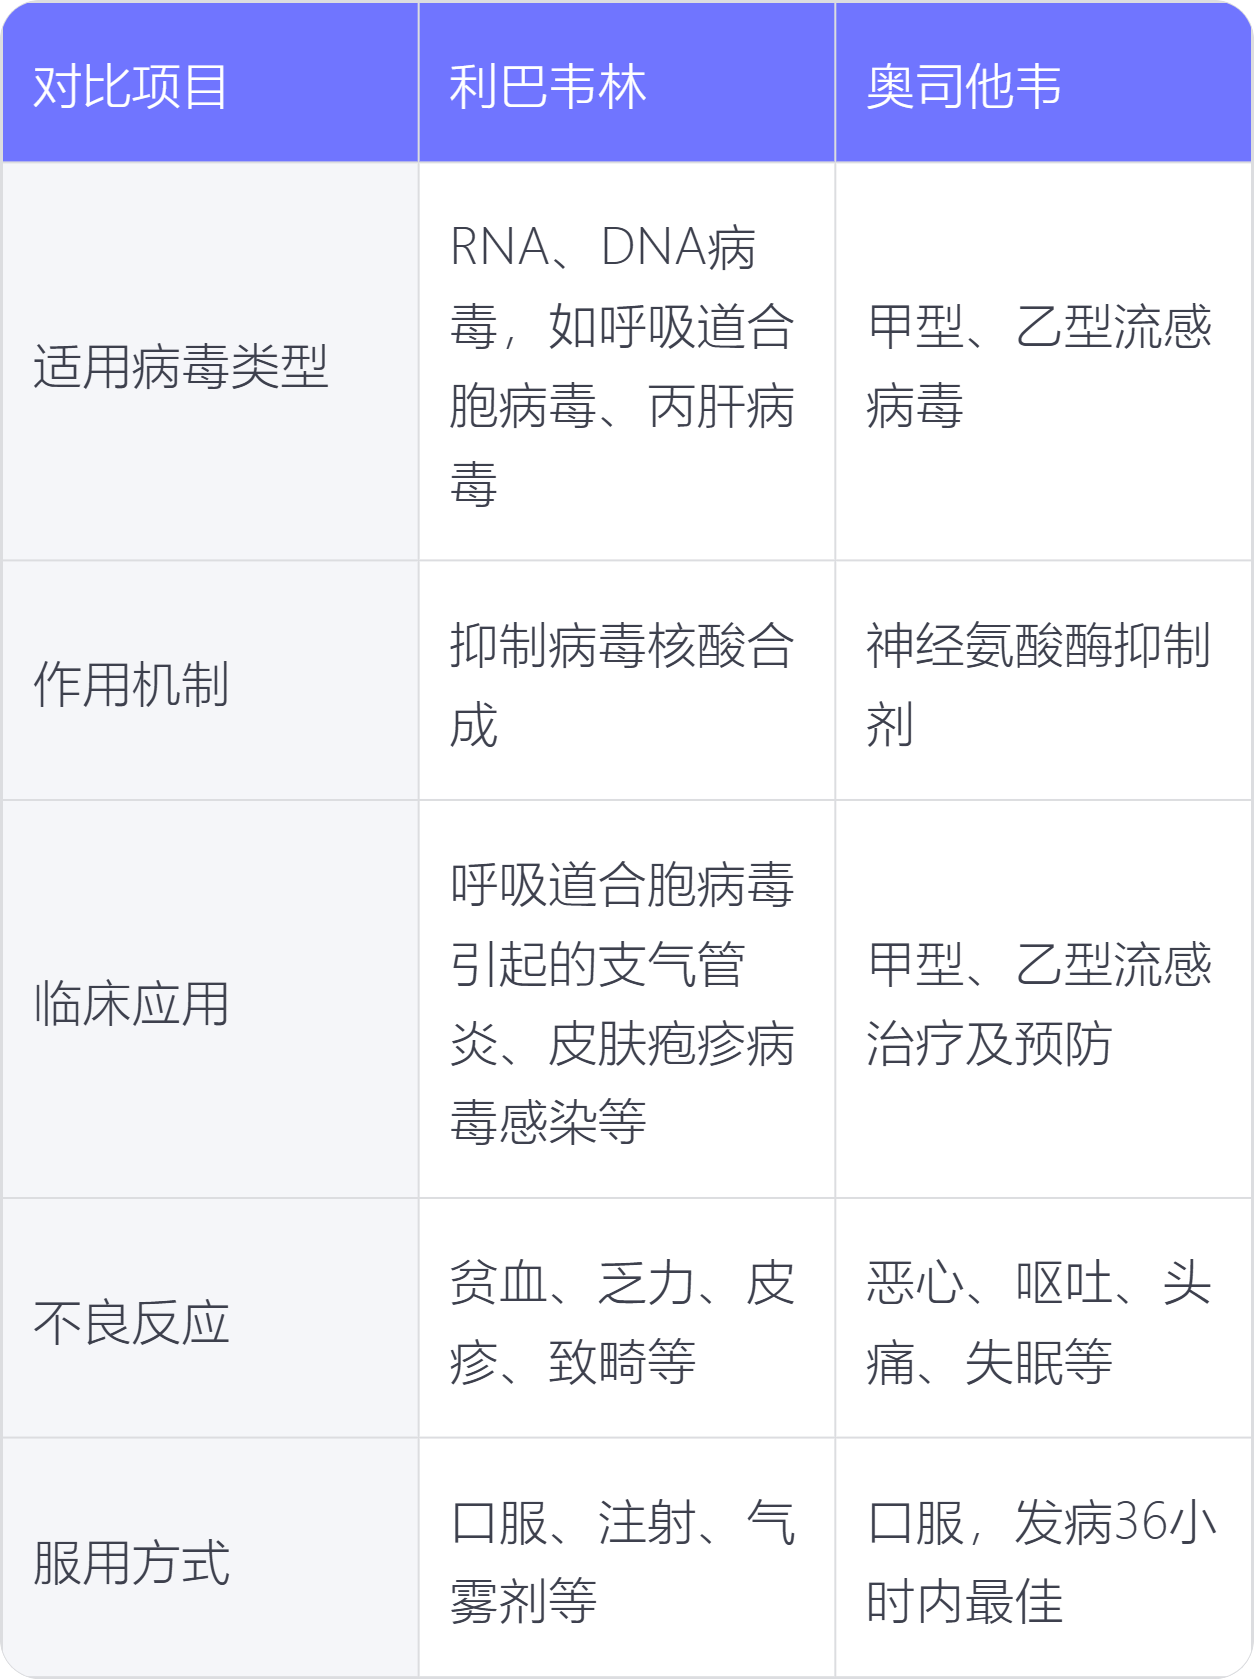Select the 口服，发病36小时内最佳 cell
1254x1679 pixels.
pos(1043,1558)
